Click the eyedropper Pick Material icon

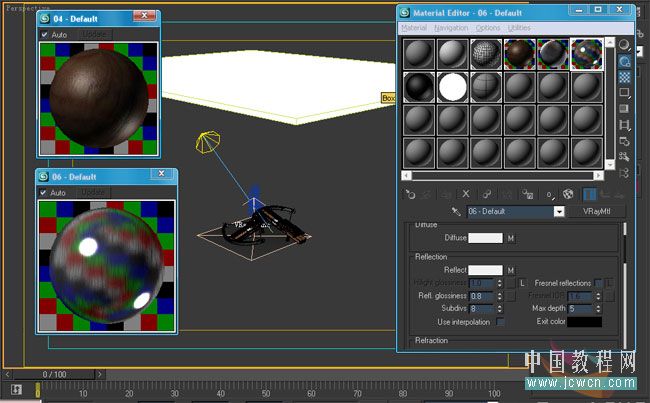coord(456,211)
